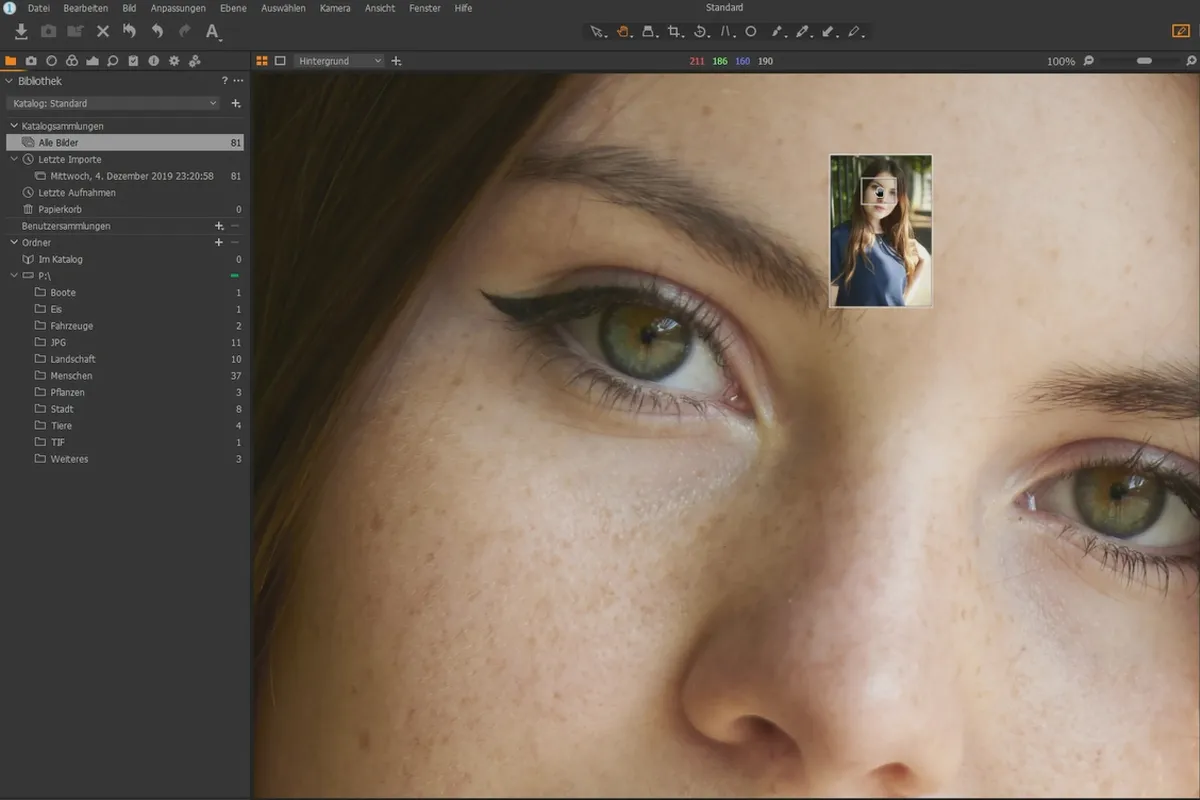Image resolution: width=1200 pixels, height=800 pixels.
Task: Select the Crop tool
Action: (675, 32)
